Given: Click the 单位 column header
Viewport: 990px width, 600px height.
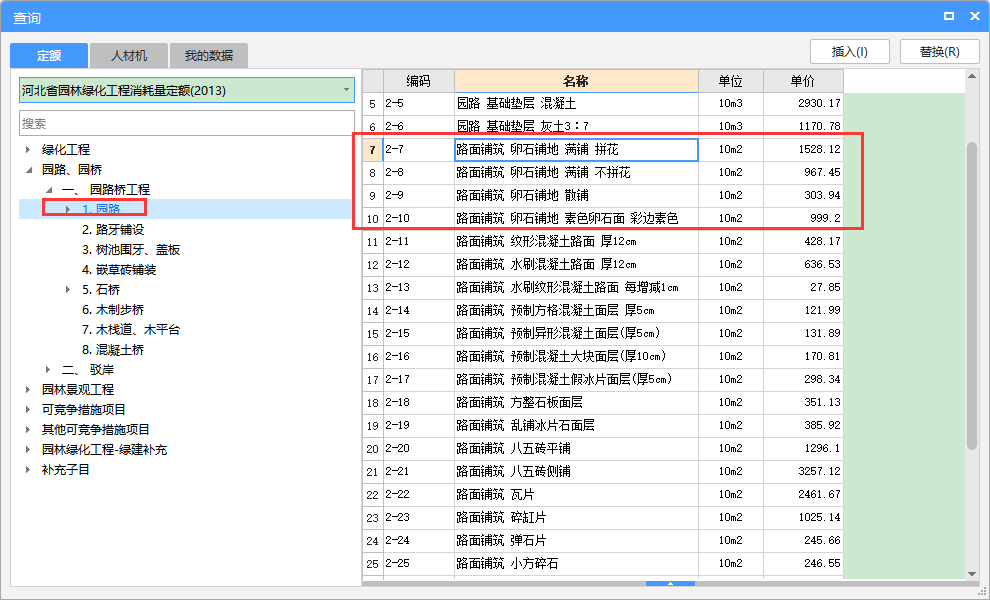Looking at the screenshot, I should pyautogui.click(x=731, y=81).
